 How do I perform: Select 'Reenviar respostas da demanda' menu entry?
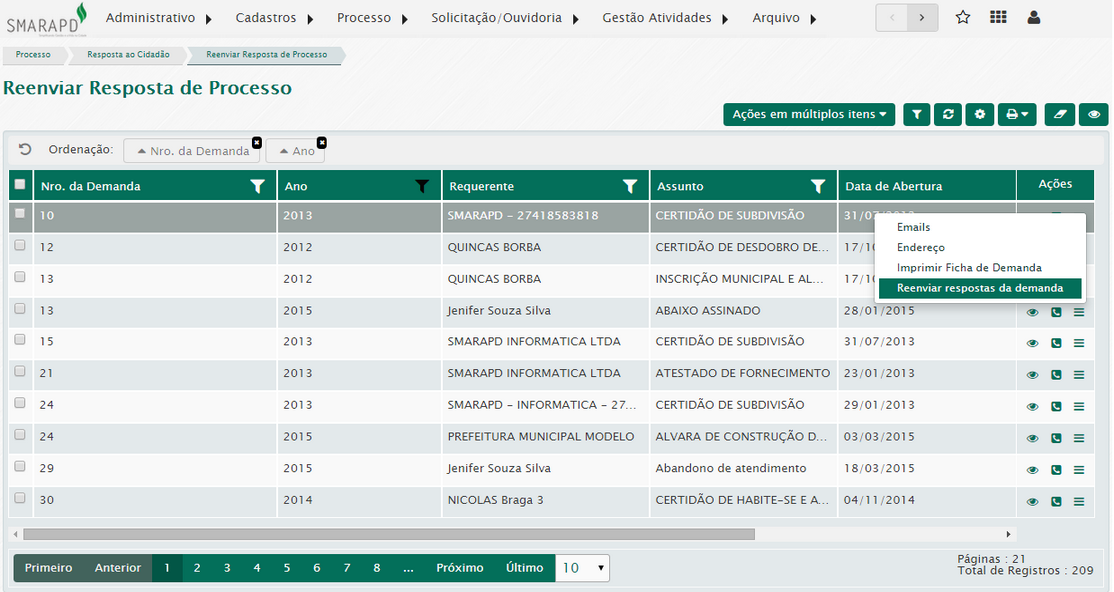[979, 288]
